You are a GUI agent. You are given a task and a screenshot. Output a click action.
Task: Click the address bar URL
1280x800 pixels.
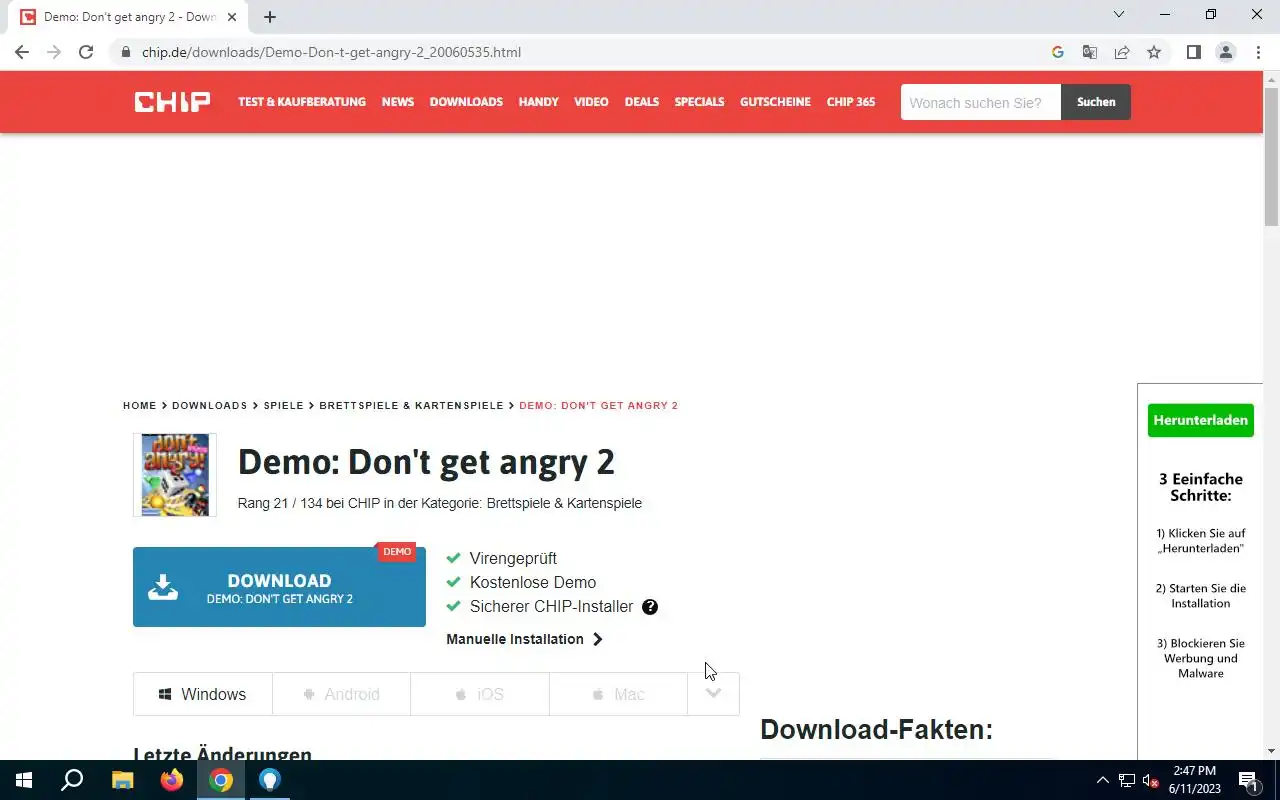(x=331, y=52)
